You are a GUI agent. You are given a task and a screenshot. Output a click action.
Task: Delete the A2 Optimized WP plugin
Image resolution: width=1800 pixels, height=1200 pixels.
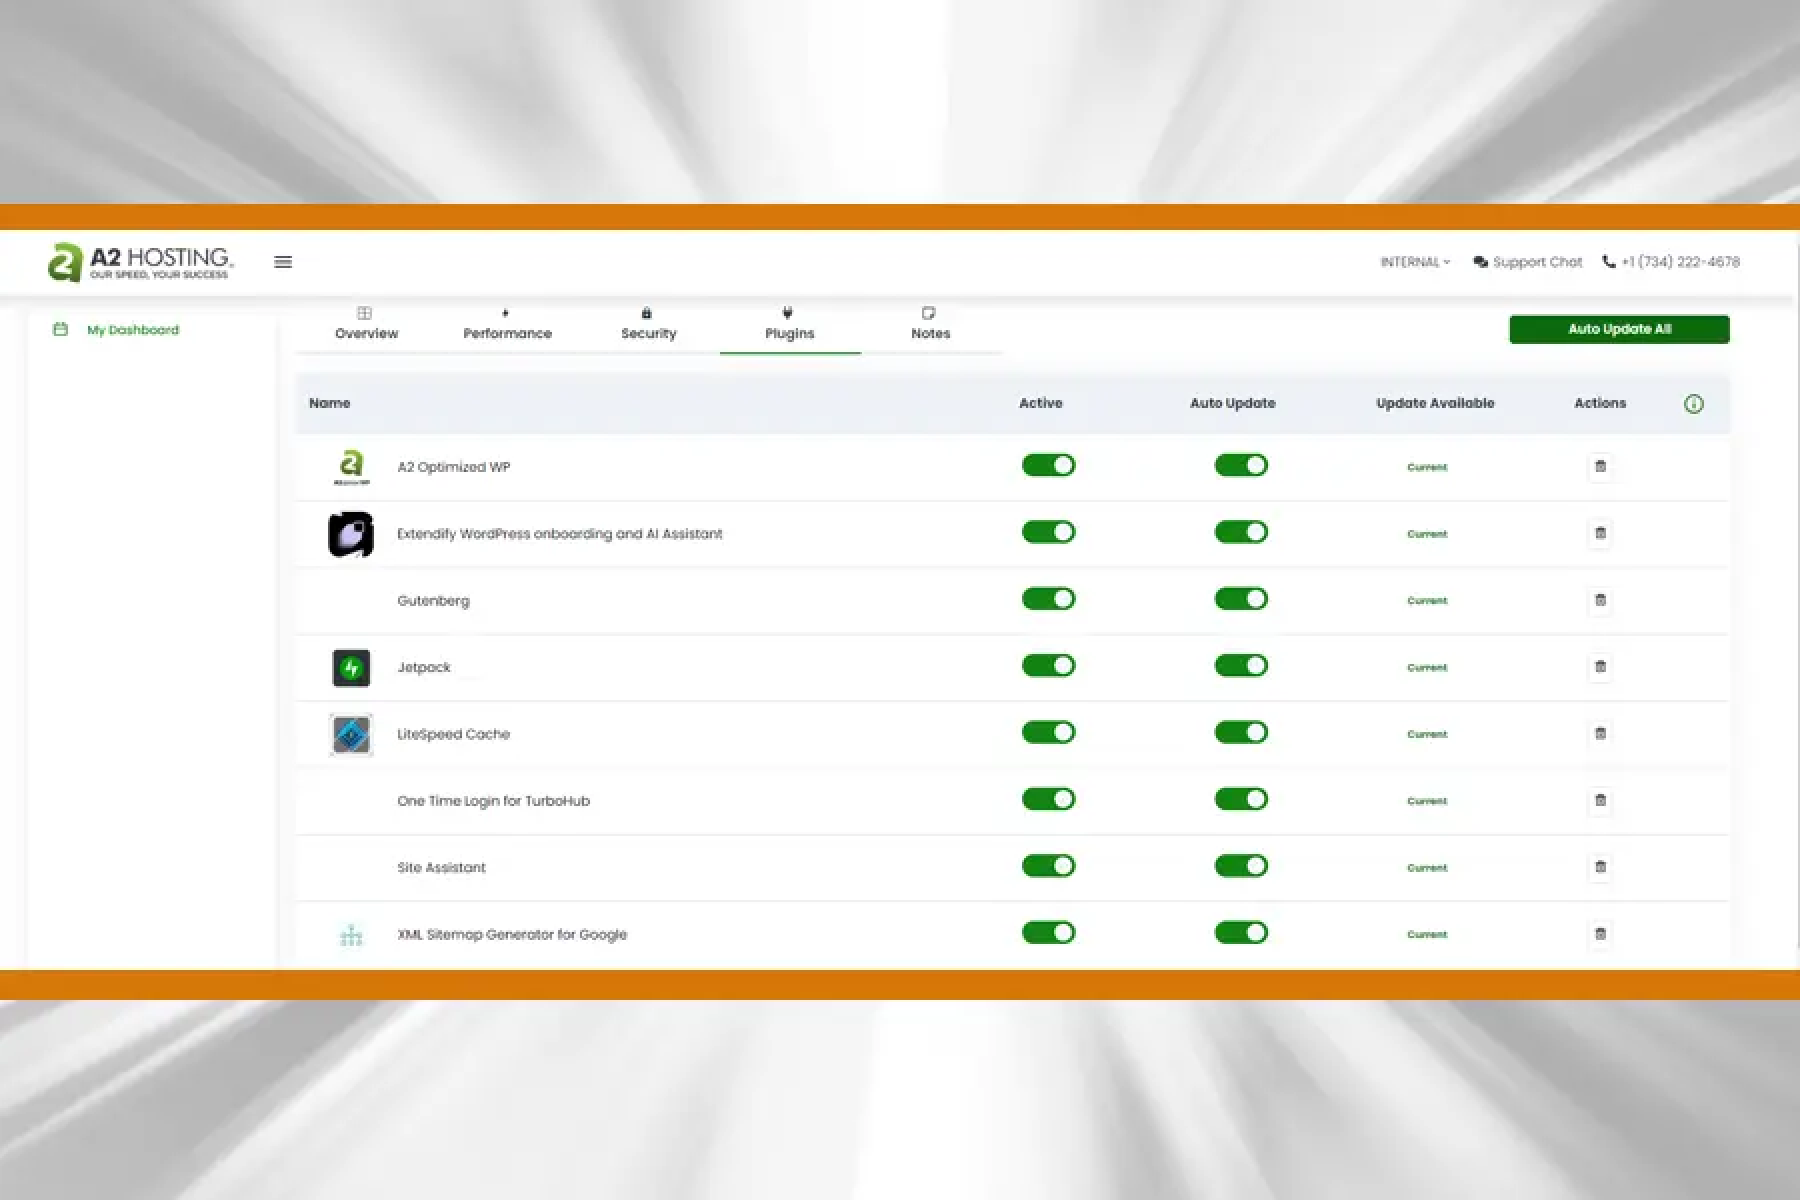click(1600, 467)
